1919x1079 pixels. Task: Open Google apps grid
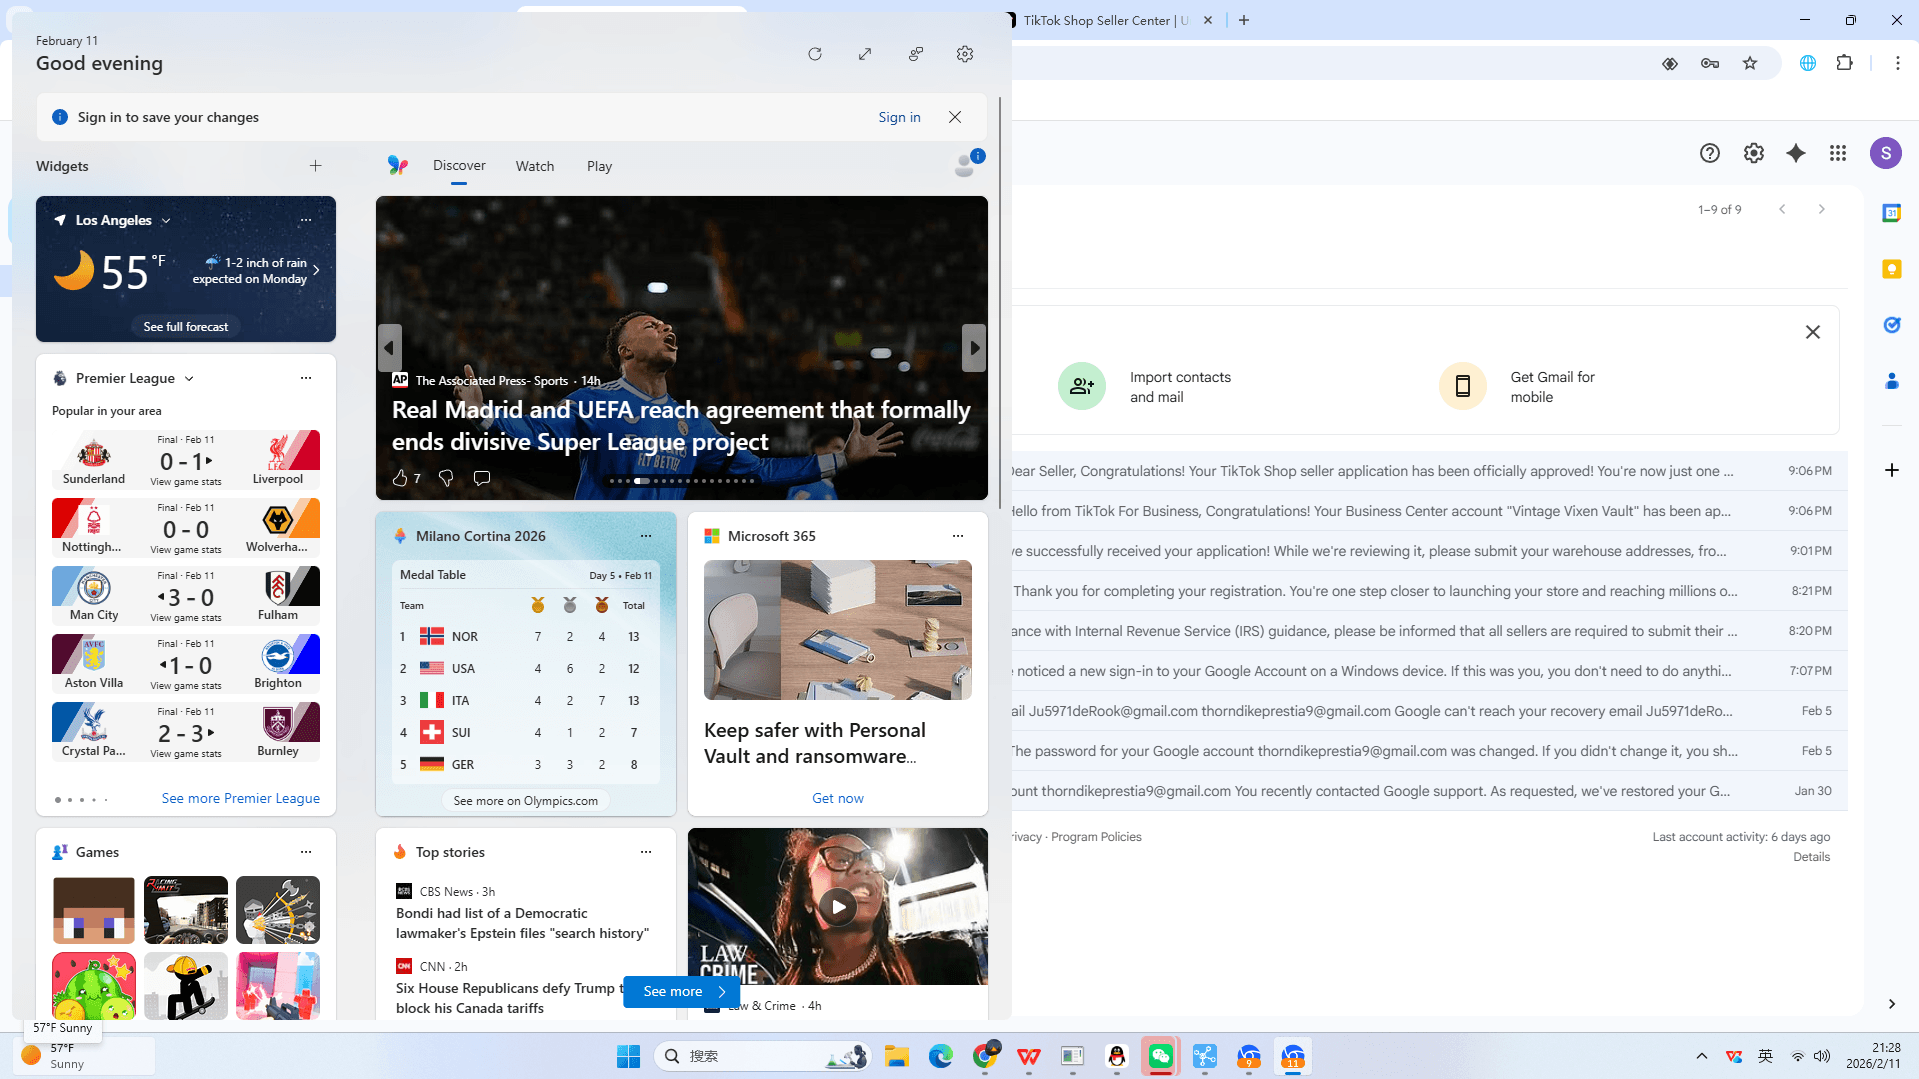coord(1838,153)
